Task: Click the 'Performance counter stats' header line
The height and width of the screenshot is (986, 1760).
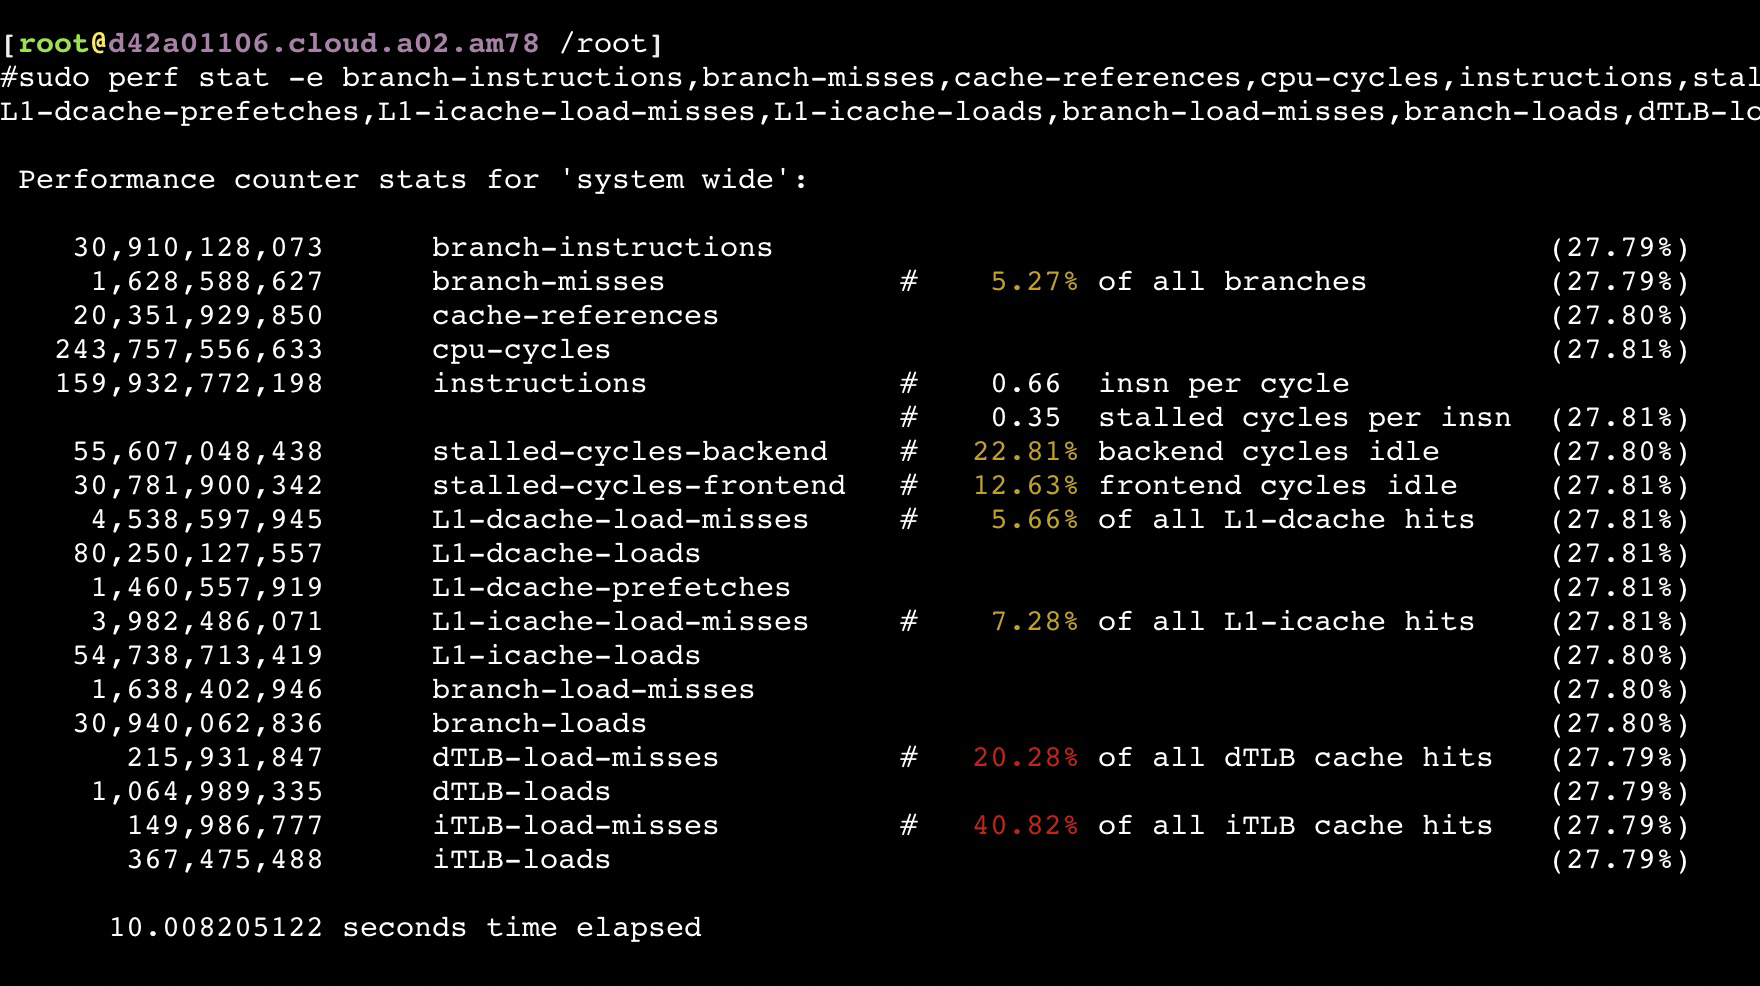Action: [x=413, y=180]
